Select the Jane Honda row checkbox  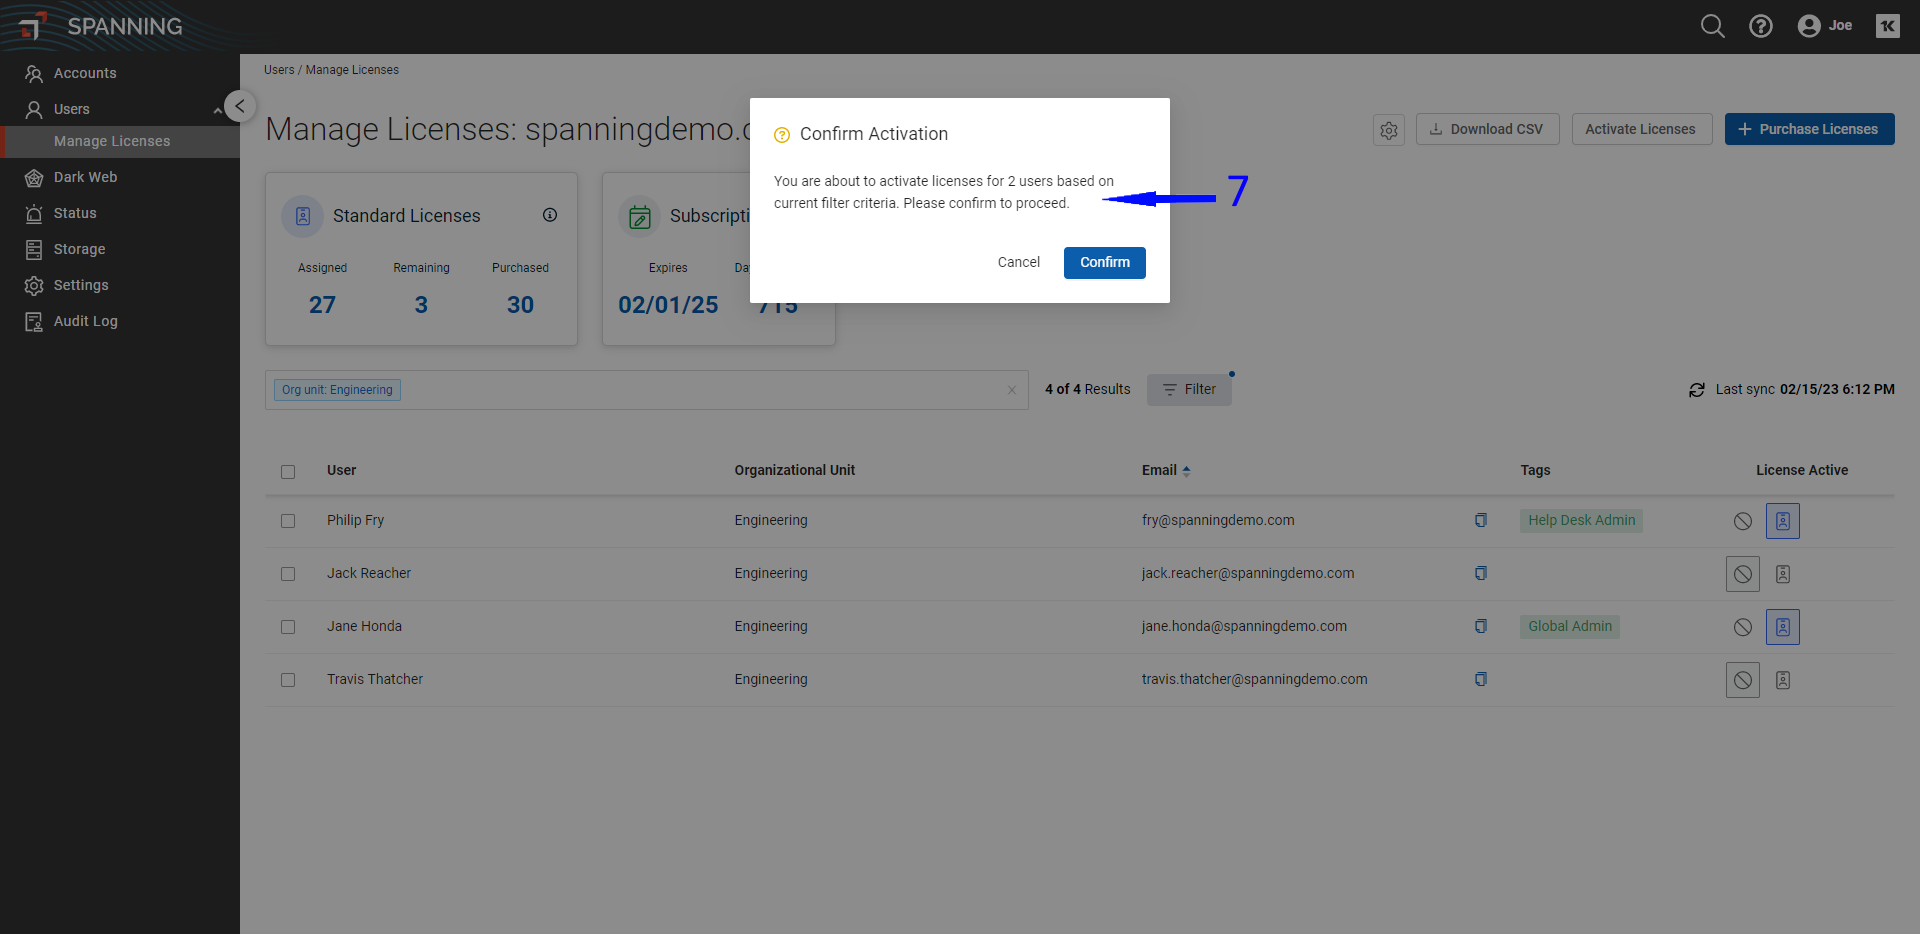pos(288,627)
